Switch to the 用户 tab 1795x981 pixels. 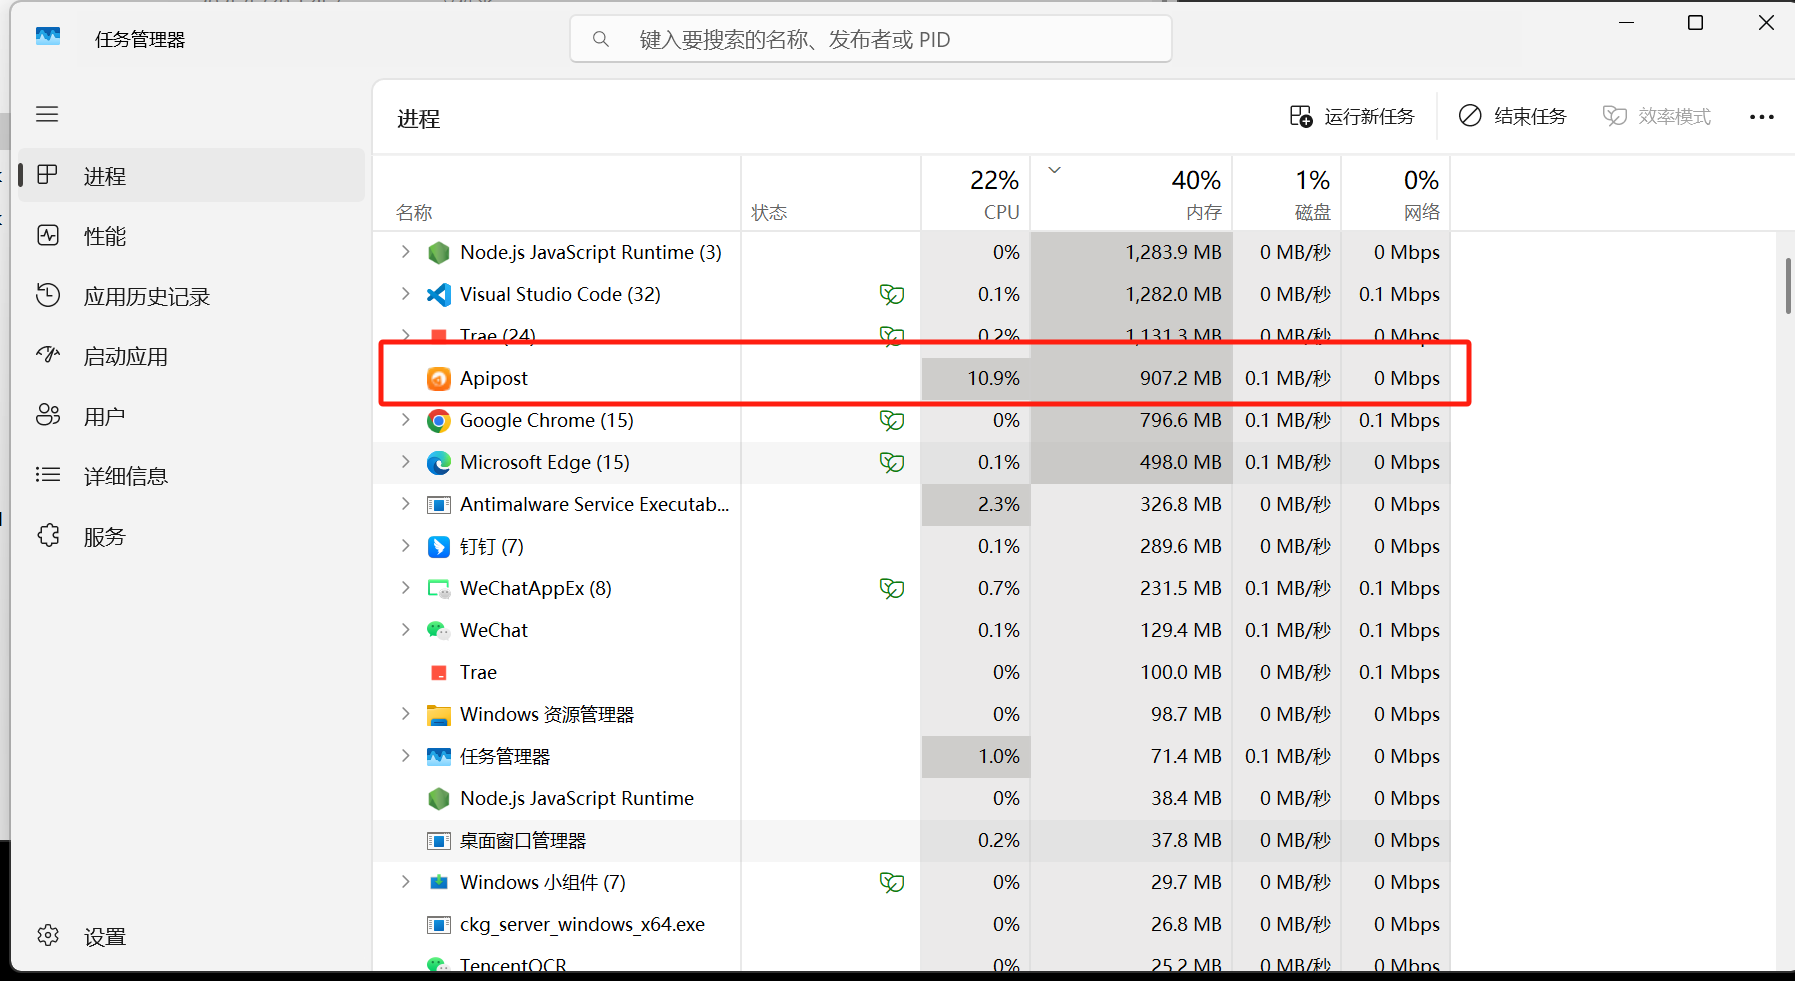191,416
